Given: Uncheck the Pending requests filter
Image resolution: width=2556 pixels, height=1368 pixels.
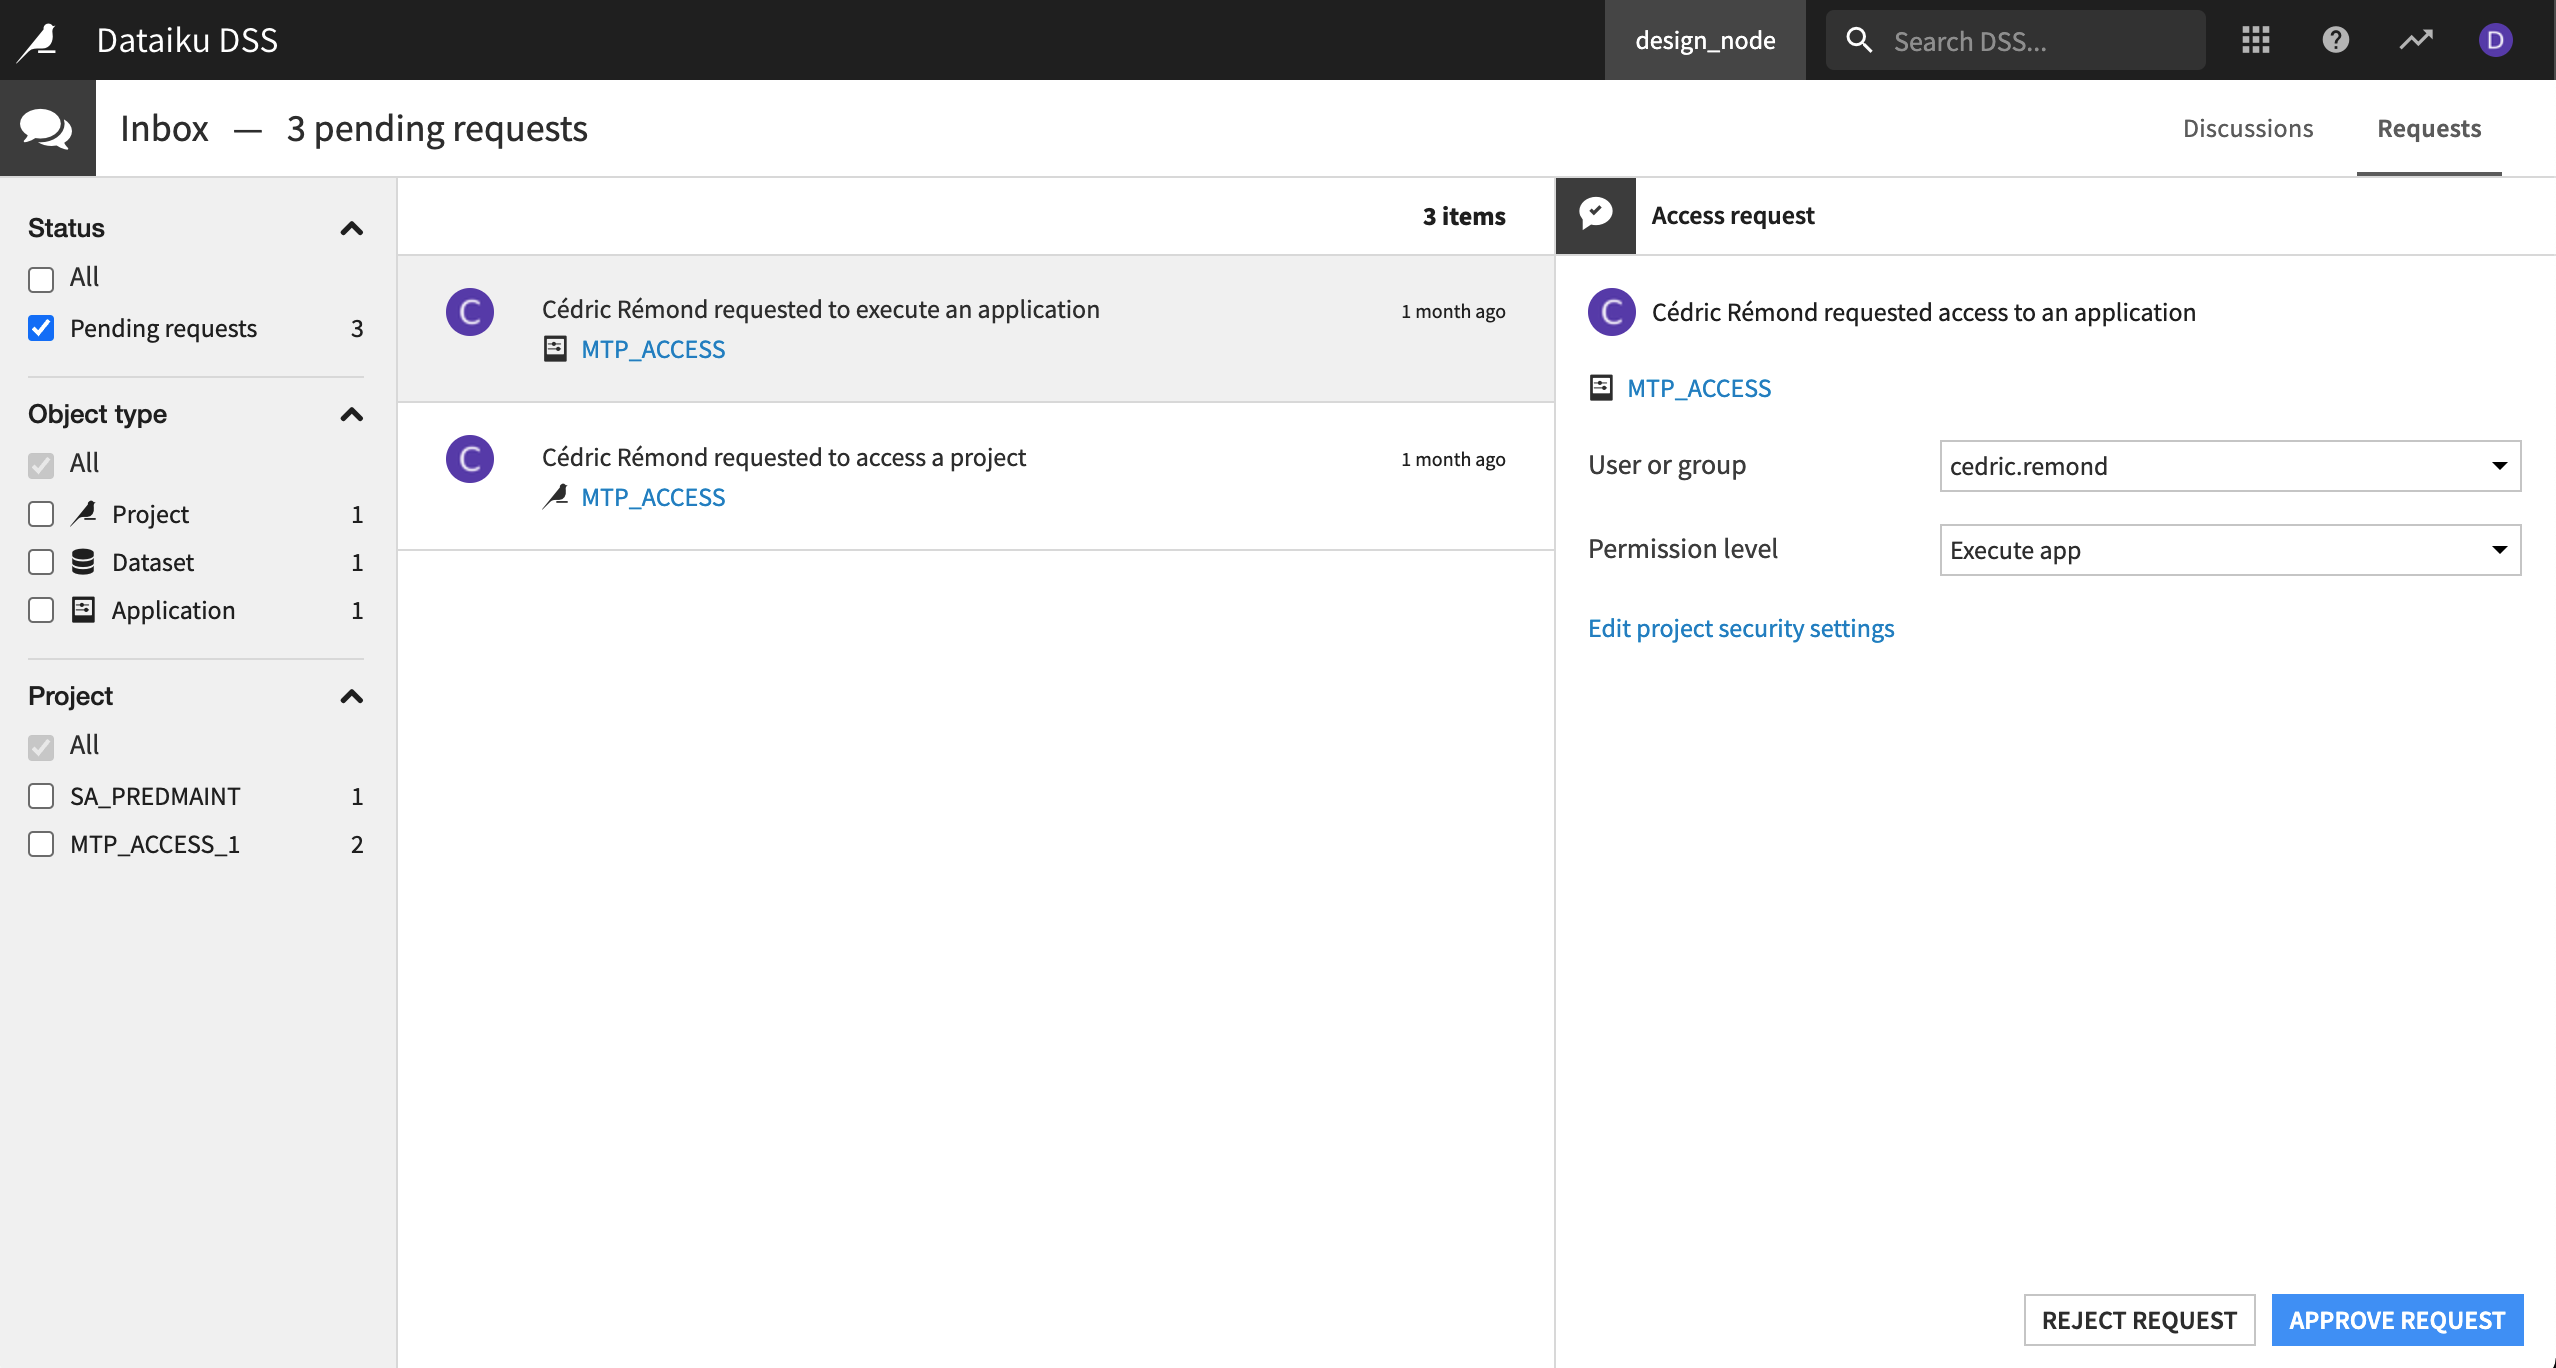Looking at the screenshot, I should (x=40, y=328).
